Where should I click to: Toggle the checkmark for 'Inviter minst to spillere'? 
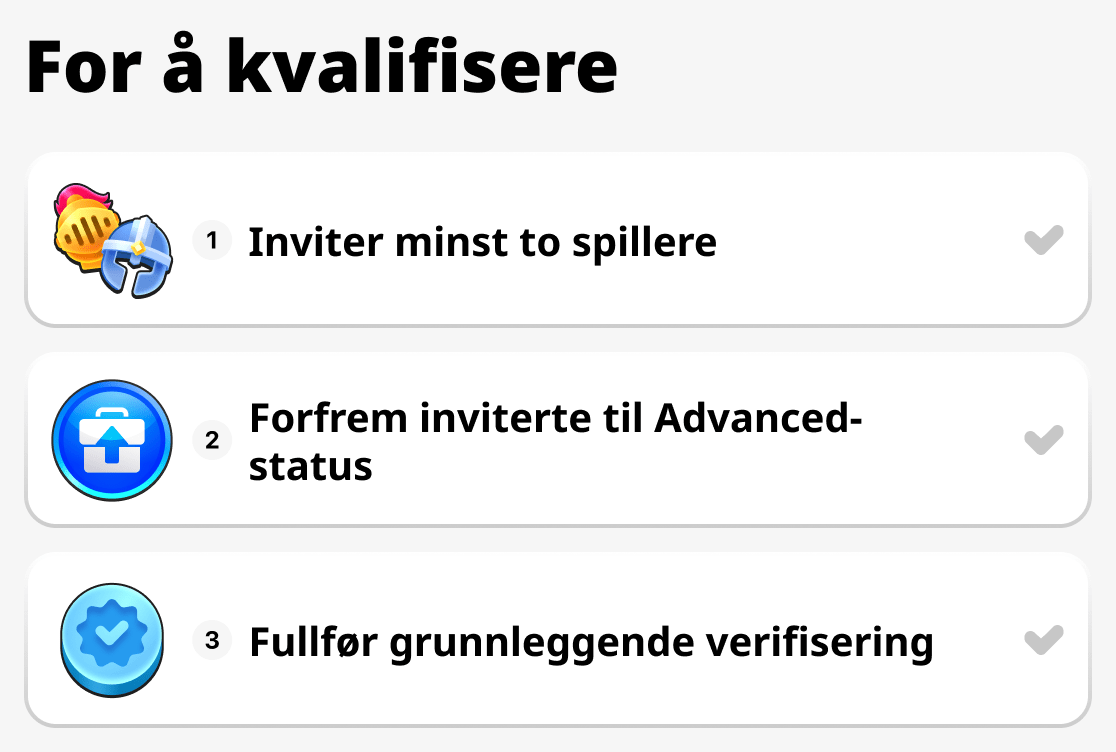coord(1046,240)
